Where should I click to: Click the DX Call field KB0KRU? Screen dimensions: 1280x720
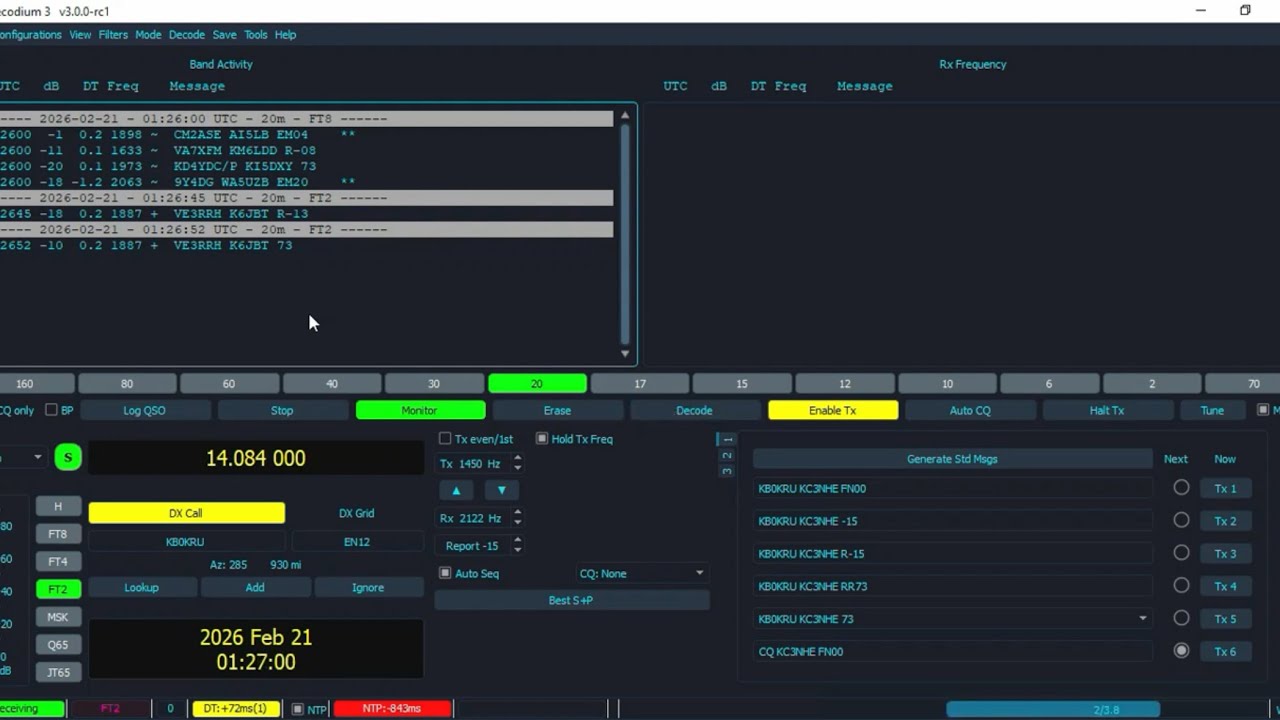[x=185, y=542]
